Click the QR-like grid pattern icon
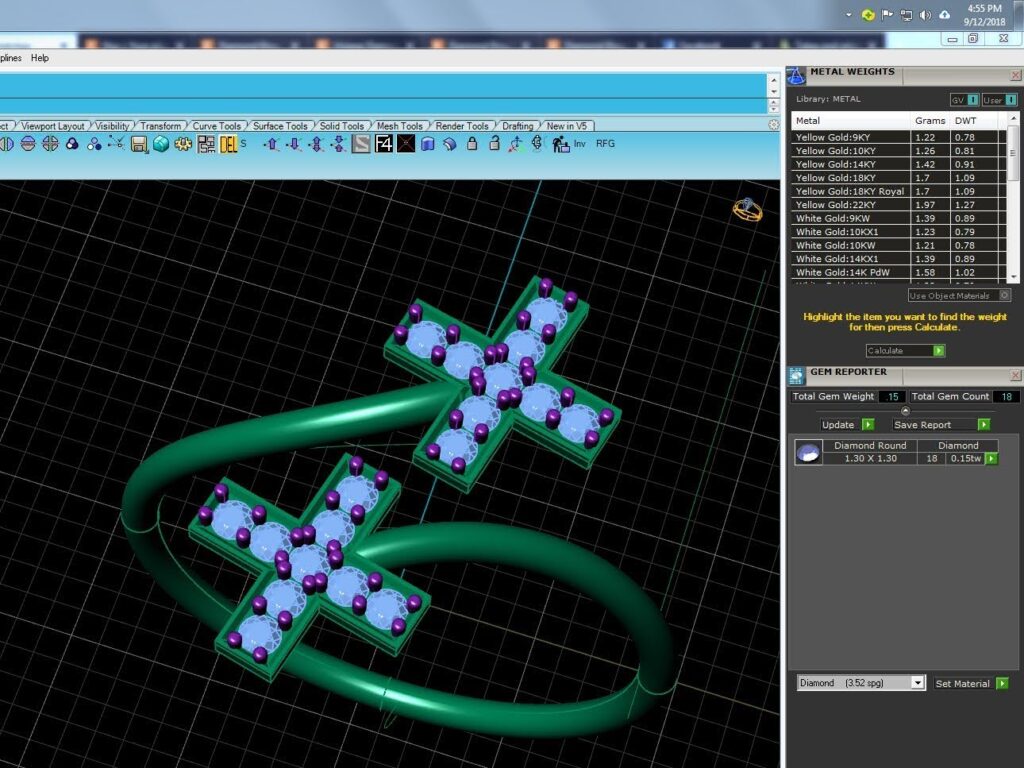 [206, 144]
